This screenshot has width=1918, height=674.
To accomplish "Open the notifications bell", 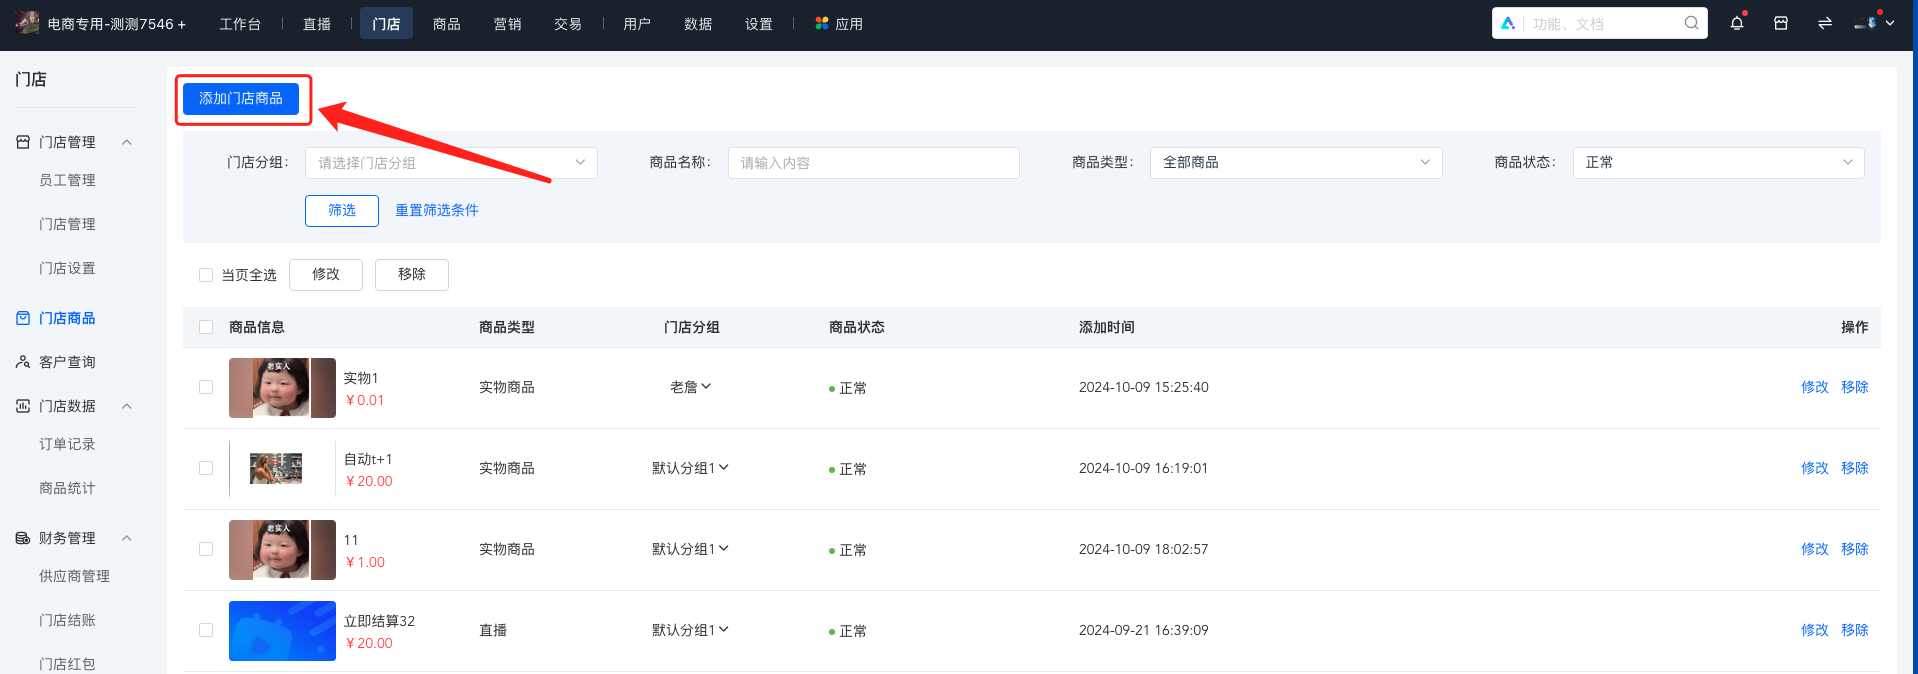I will (1737, 23).
